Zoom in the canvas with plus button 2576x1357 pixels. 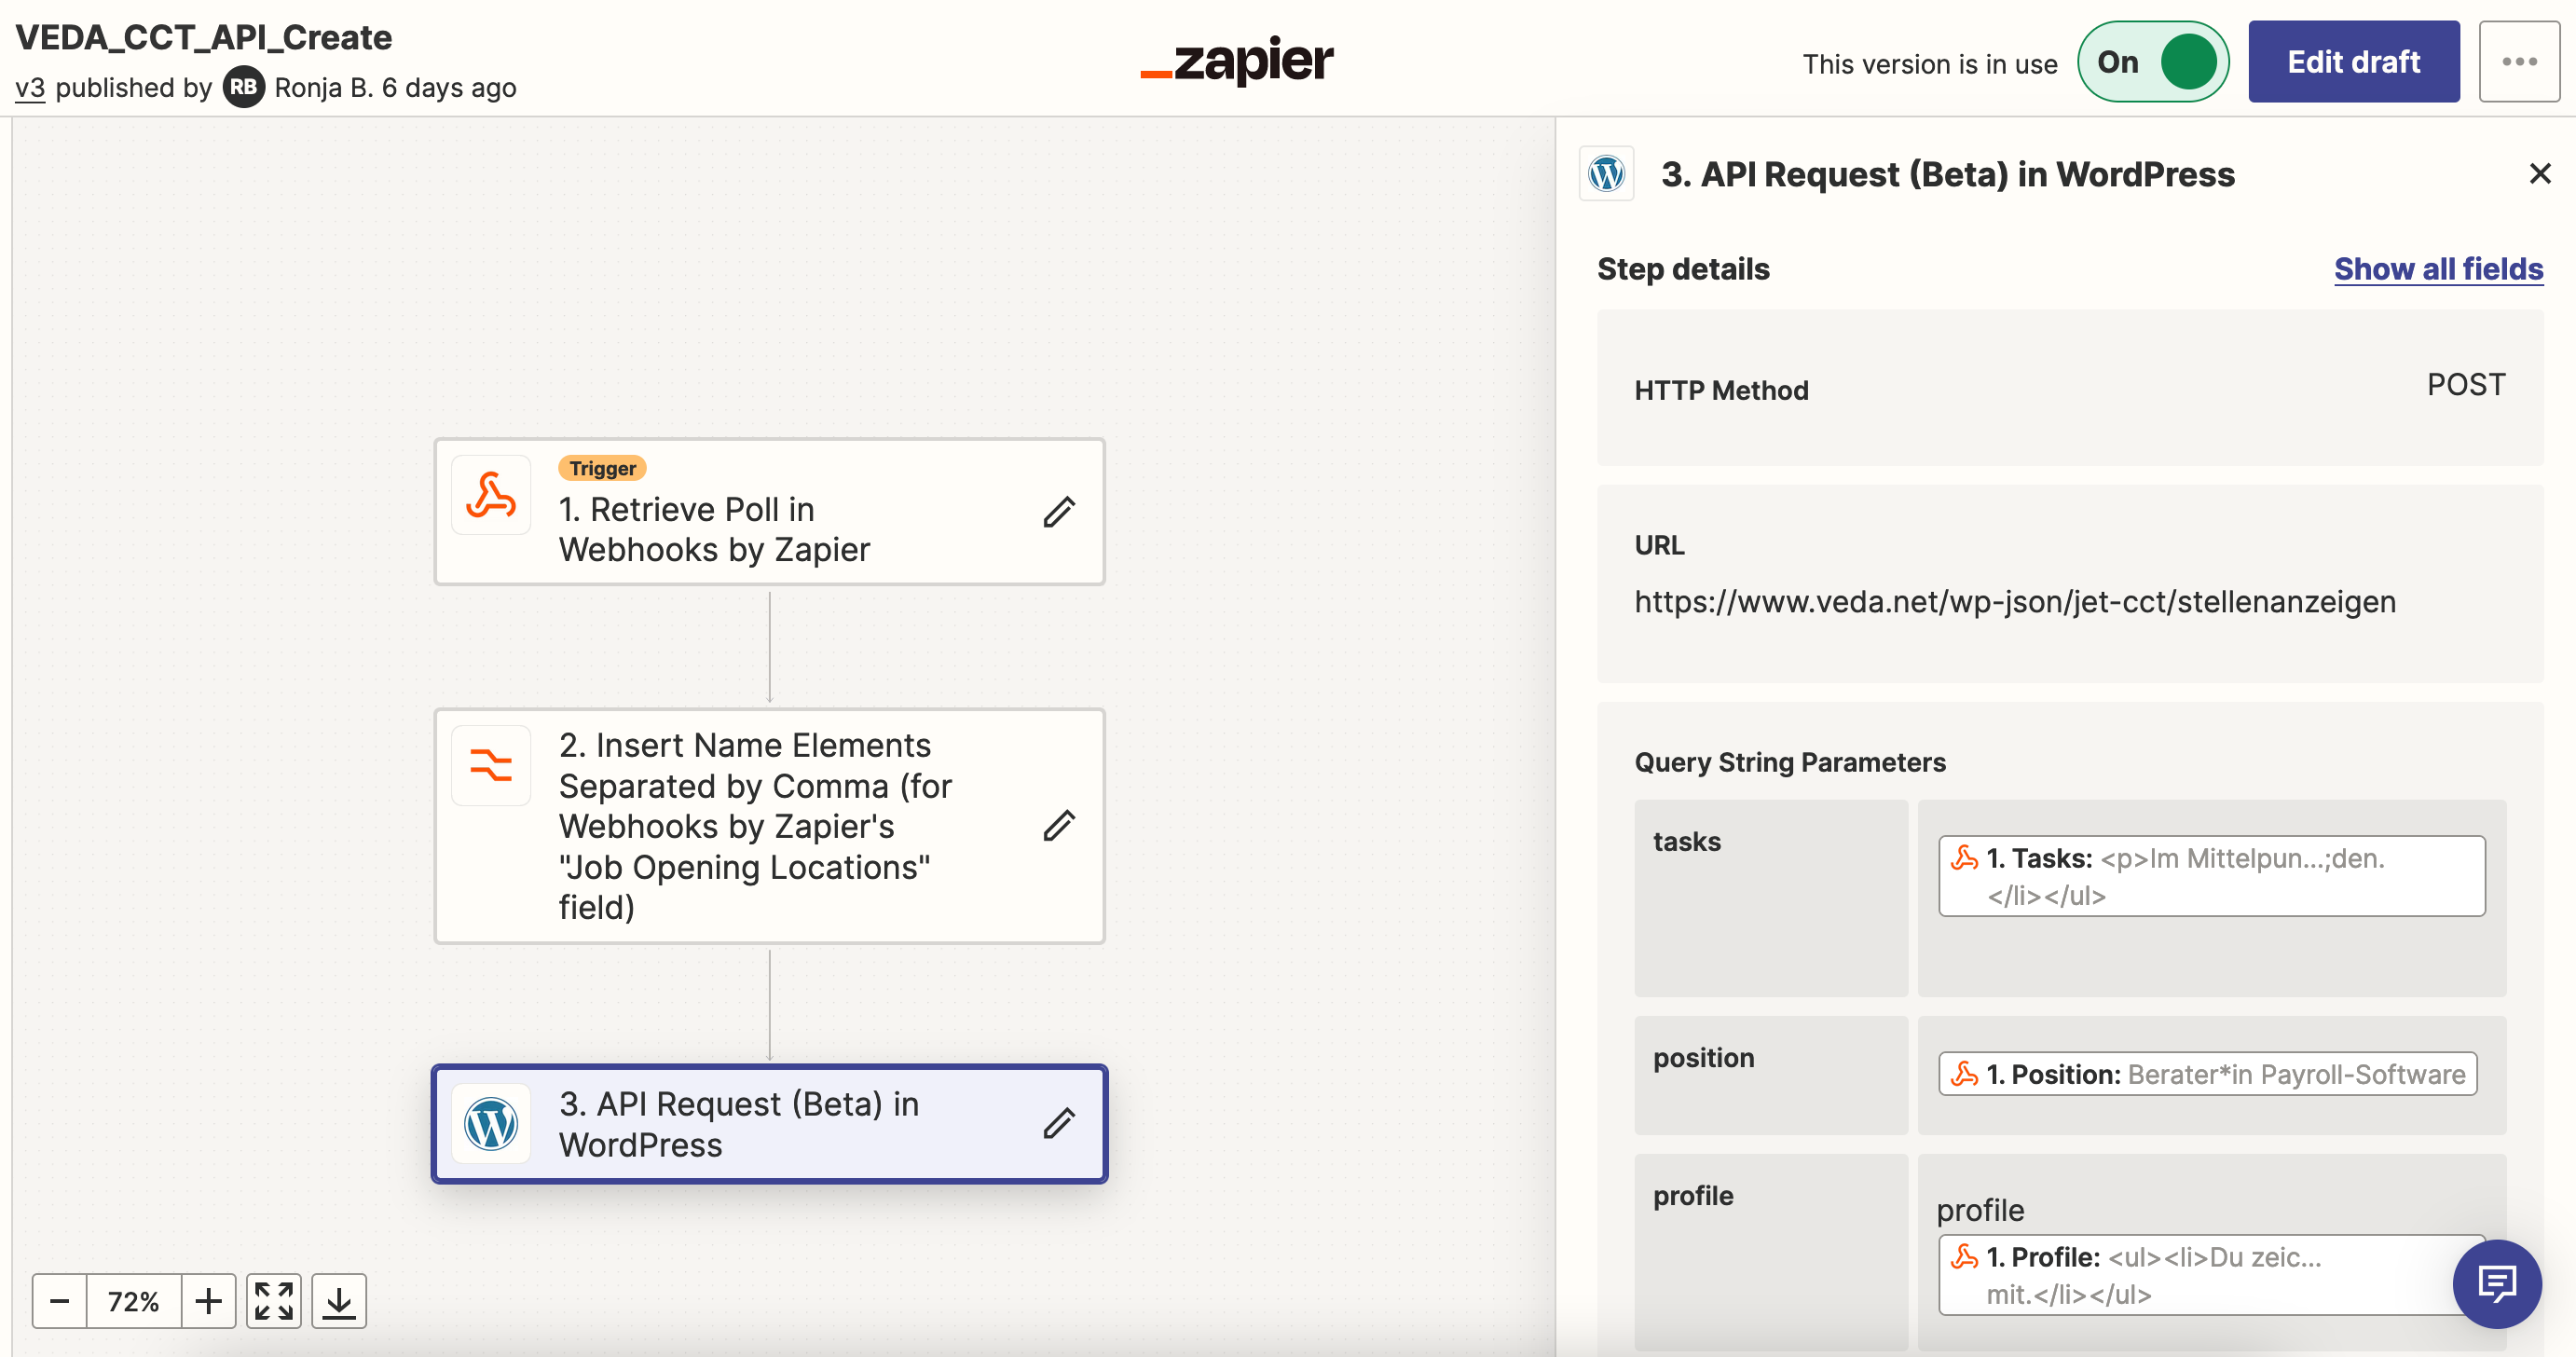pyautogui.click(x=209, y=1301)
